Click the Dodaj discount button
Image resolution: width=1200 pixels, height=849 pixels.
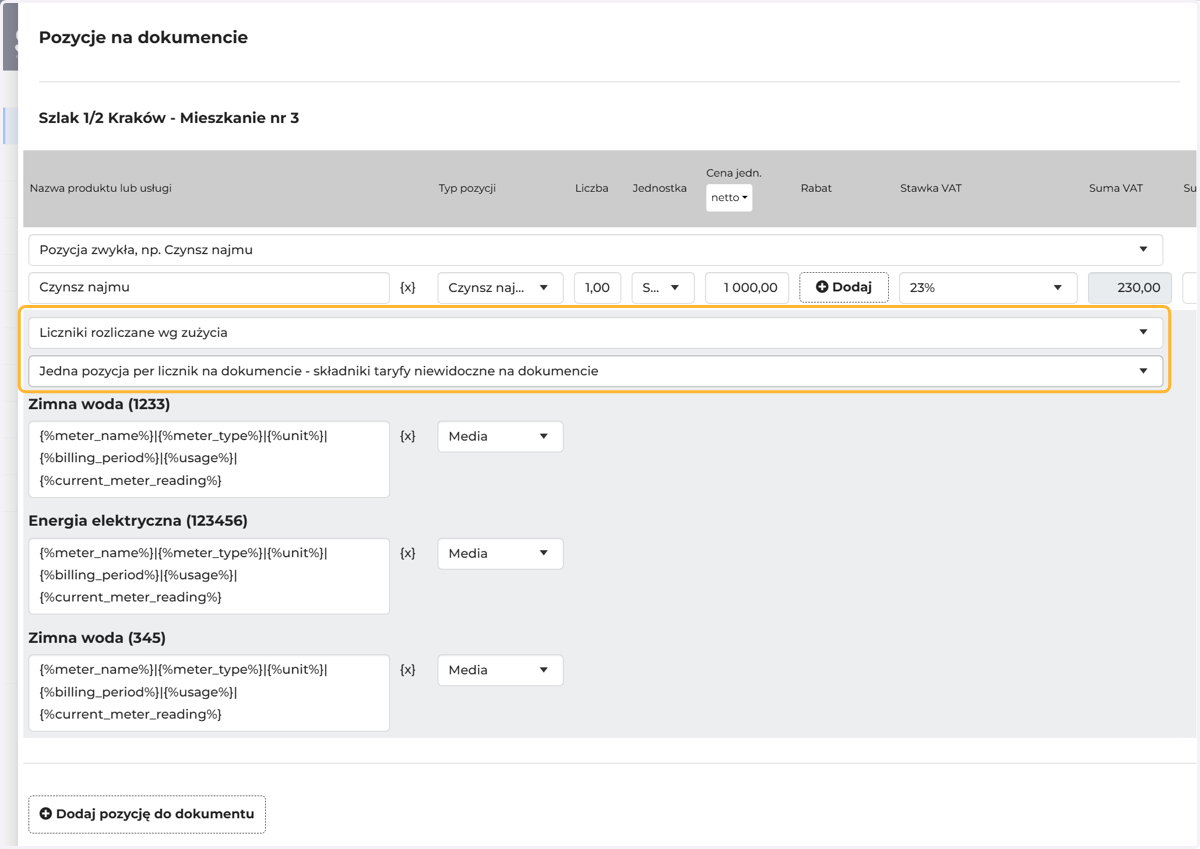pos(844,287)
